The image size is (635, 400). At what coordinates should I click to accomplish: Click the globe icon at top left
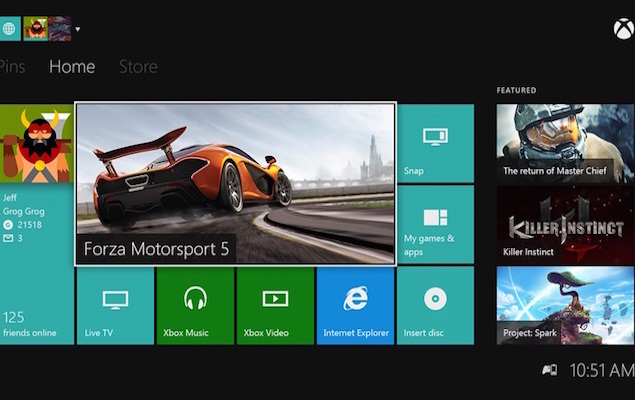click(10, 28)
